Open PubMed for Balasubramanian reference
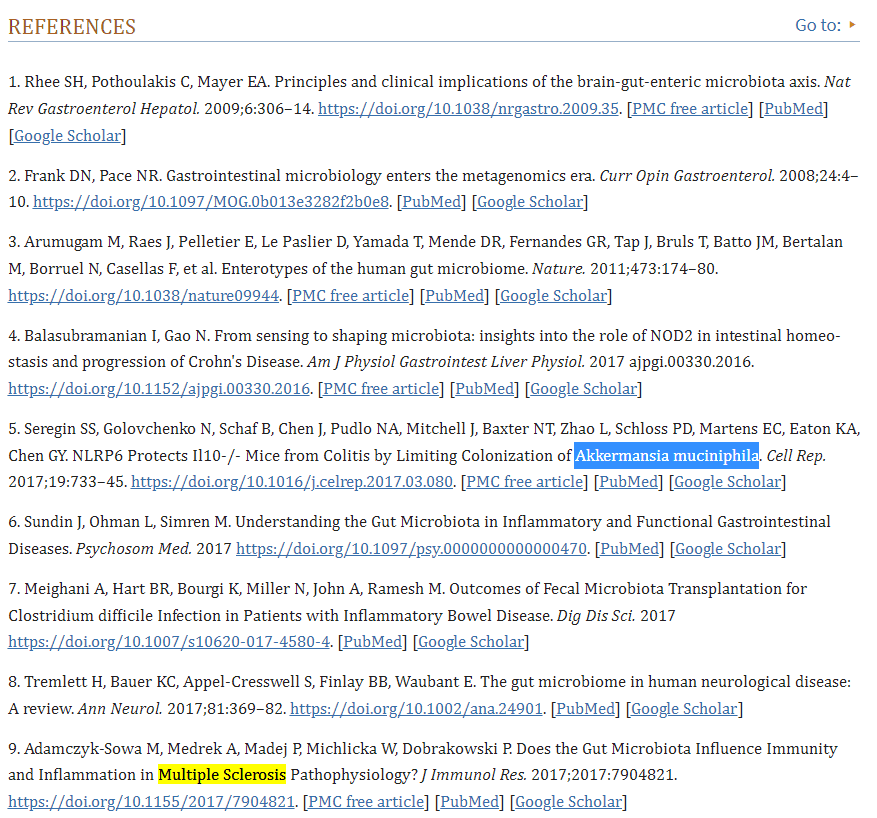The image size is (877, 818). click(x=485, y=389)
